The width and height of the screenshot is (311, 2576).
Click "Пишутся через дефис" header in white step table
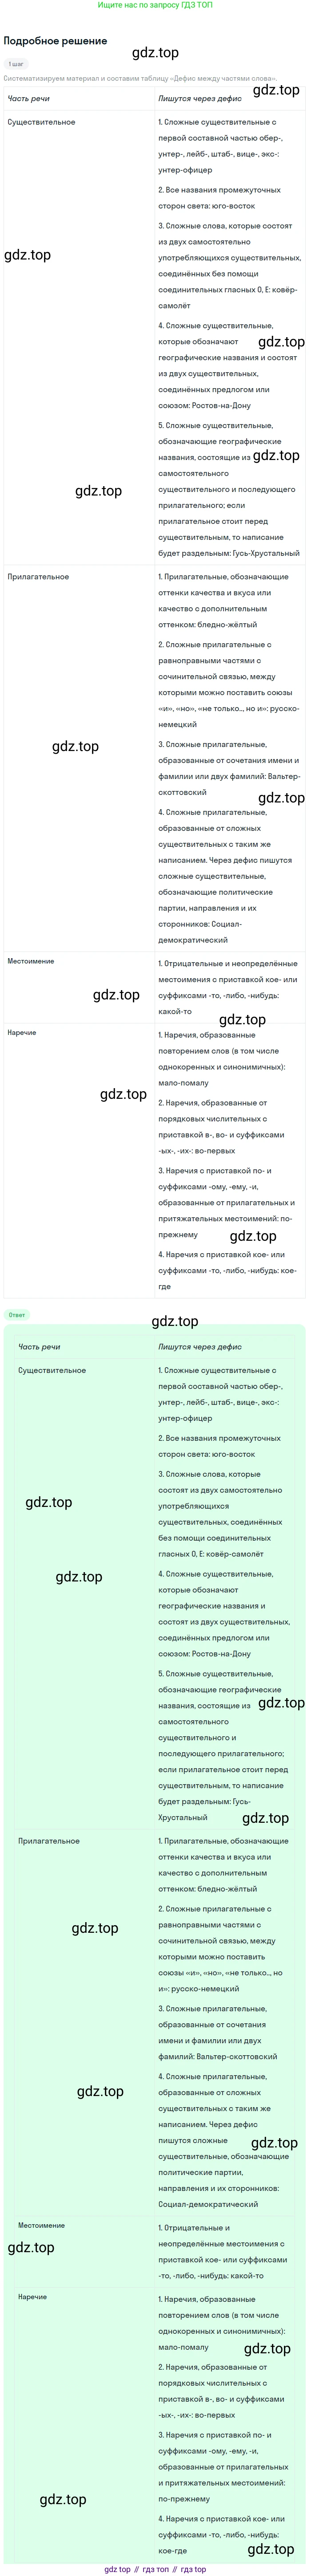[200, 99]
